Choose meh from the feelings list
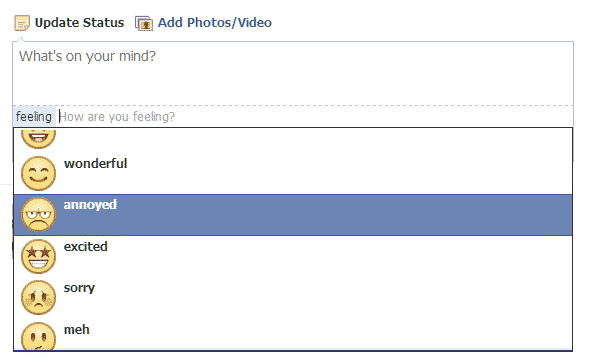The image size is (594, 363). (x=293, y=334)
